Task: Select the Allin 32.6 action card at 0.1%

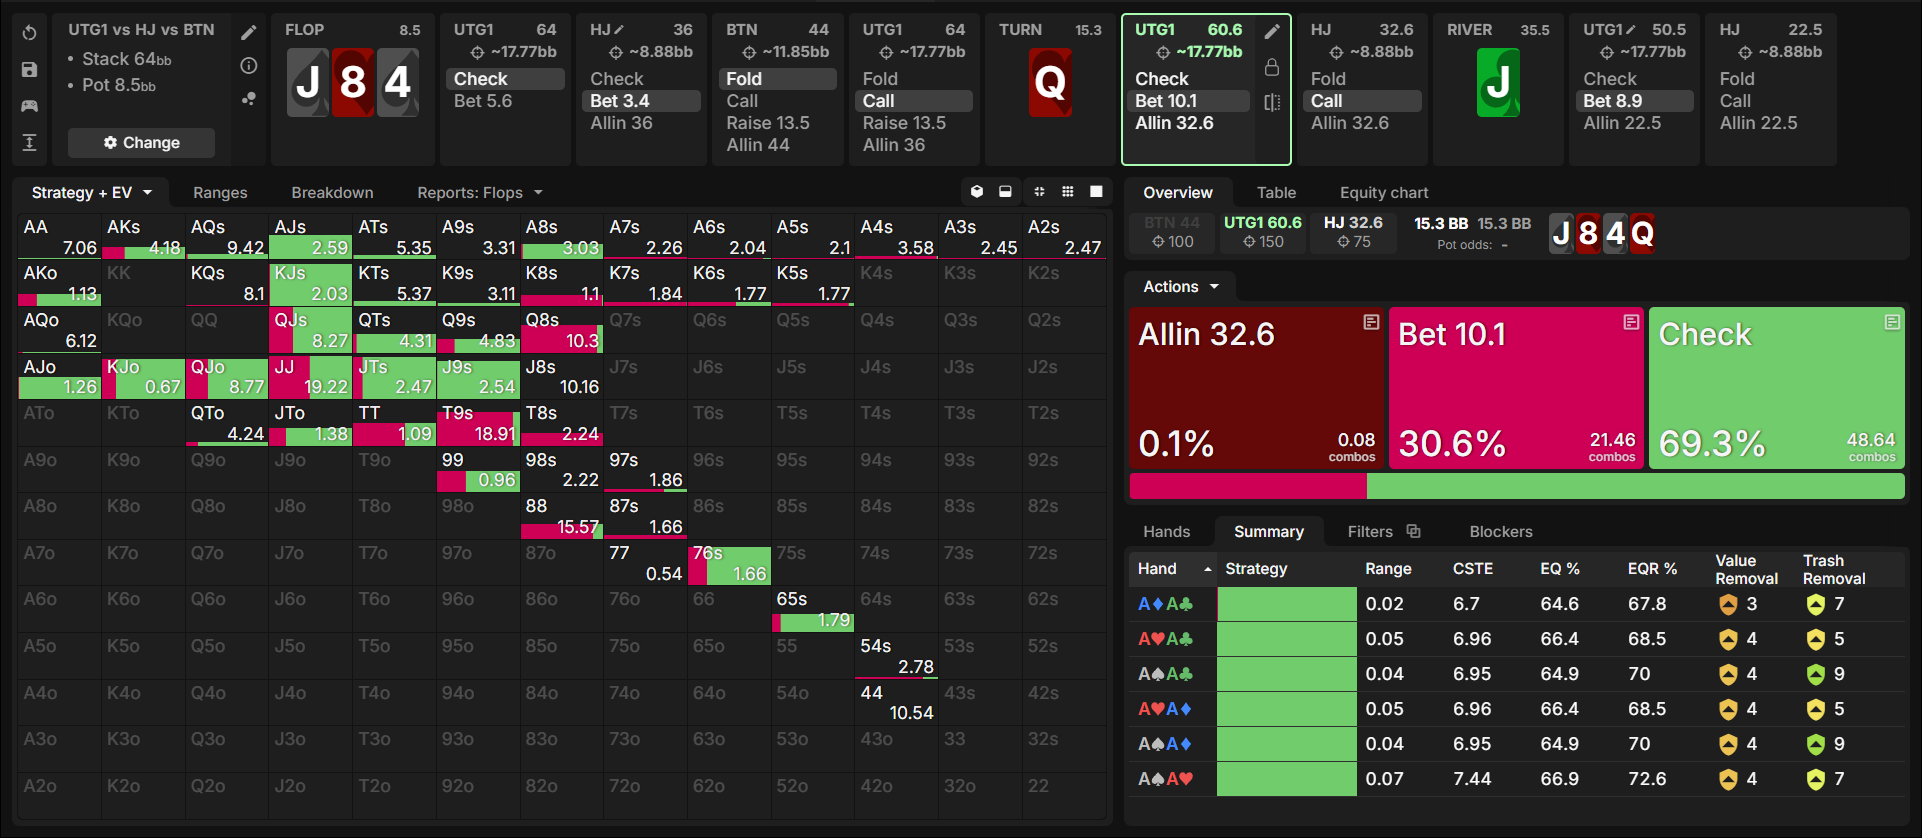Action: 1257,388
